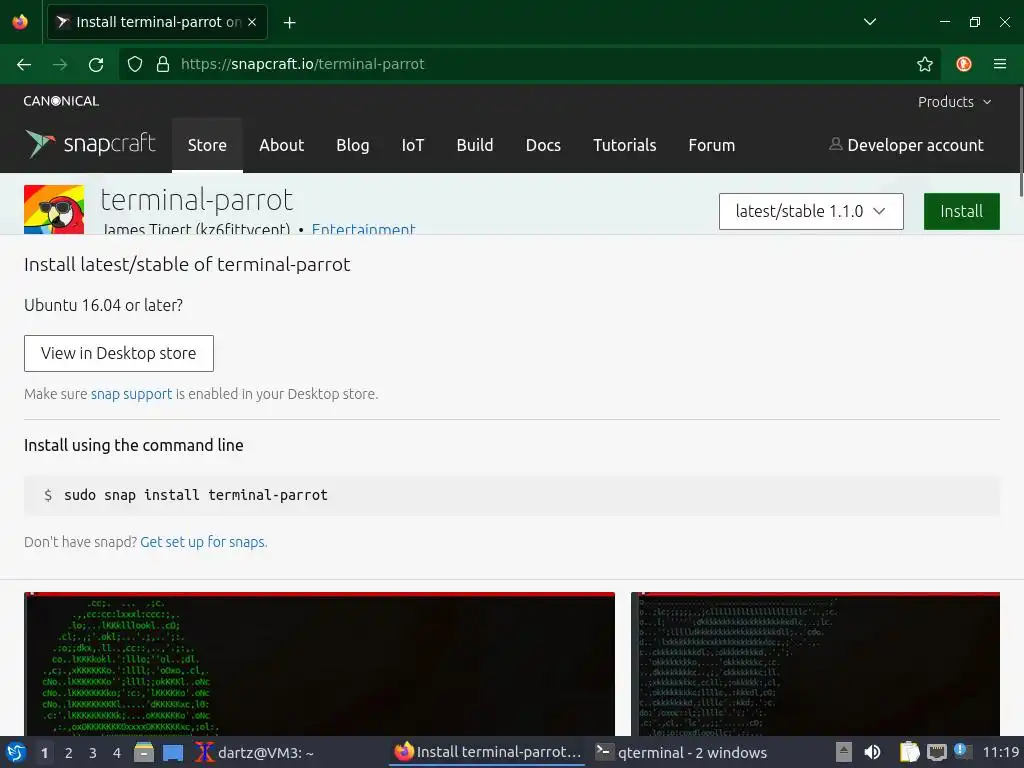
Task: Open Get set up for snaps link
Action: (204, 542)
